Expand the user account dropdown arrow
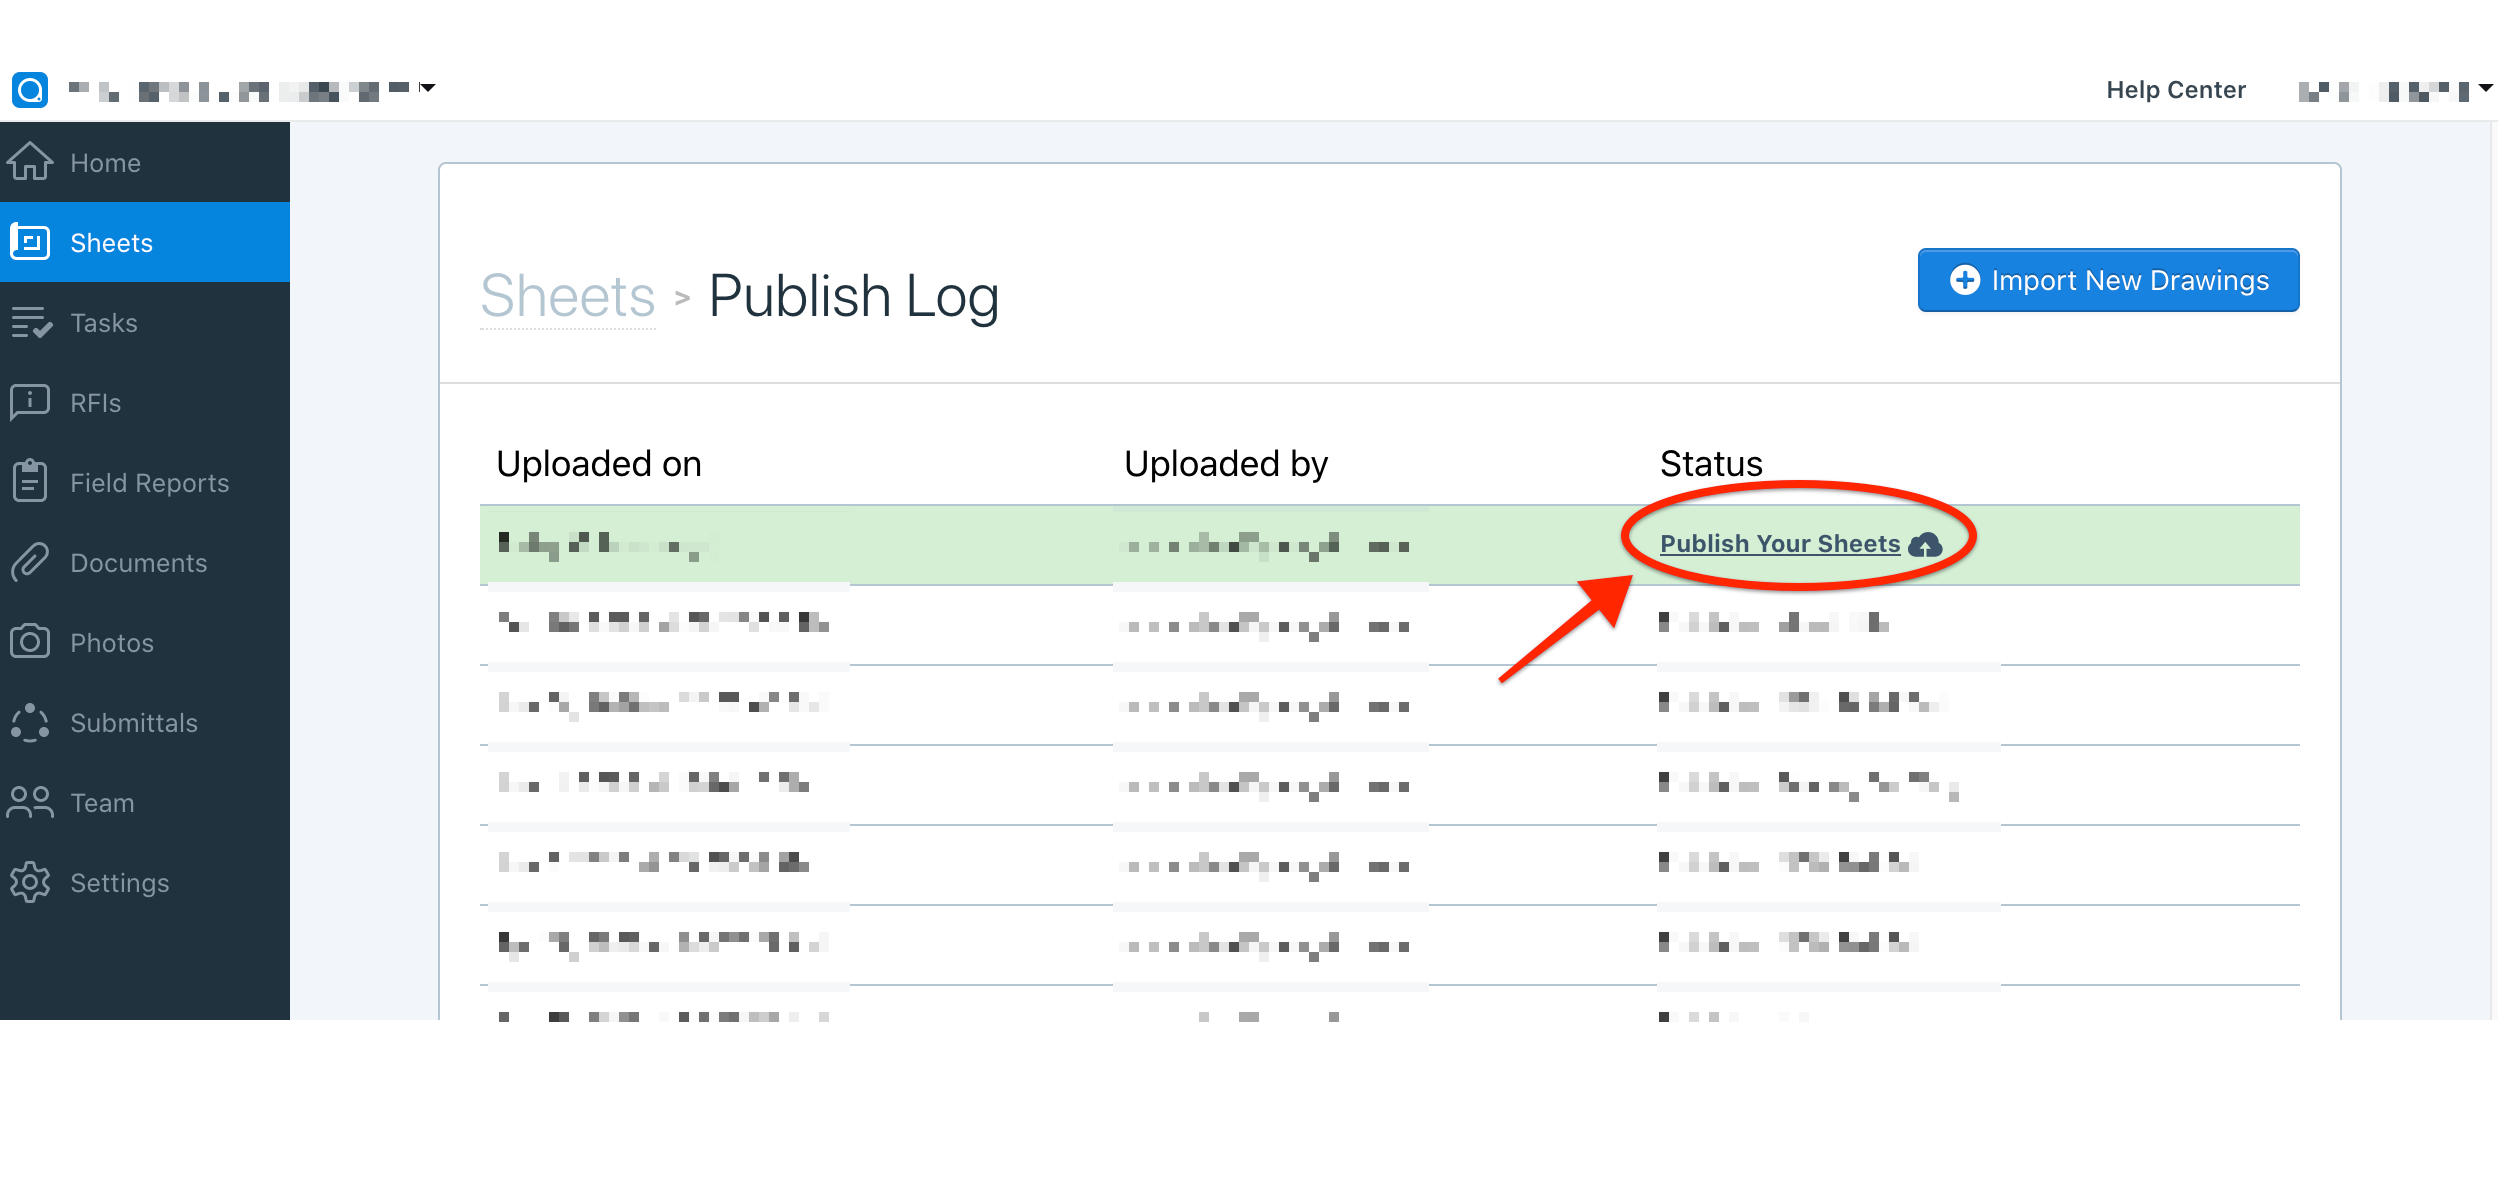 point(2484,89)
